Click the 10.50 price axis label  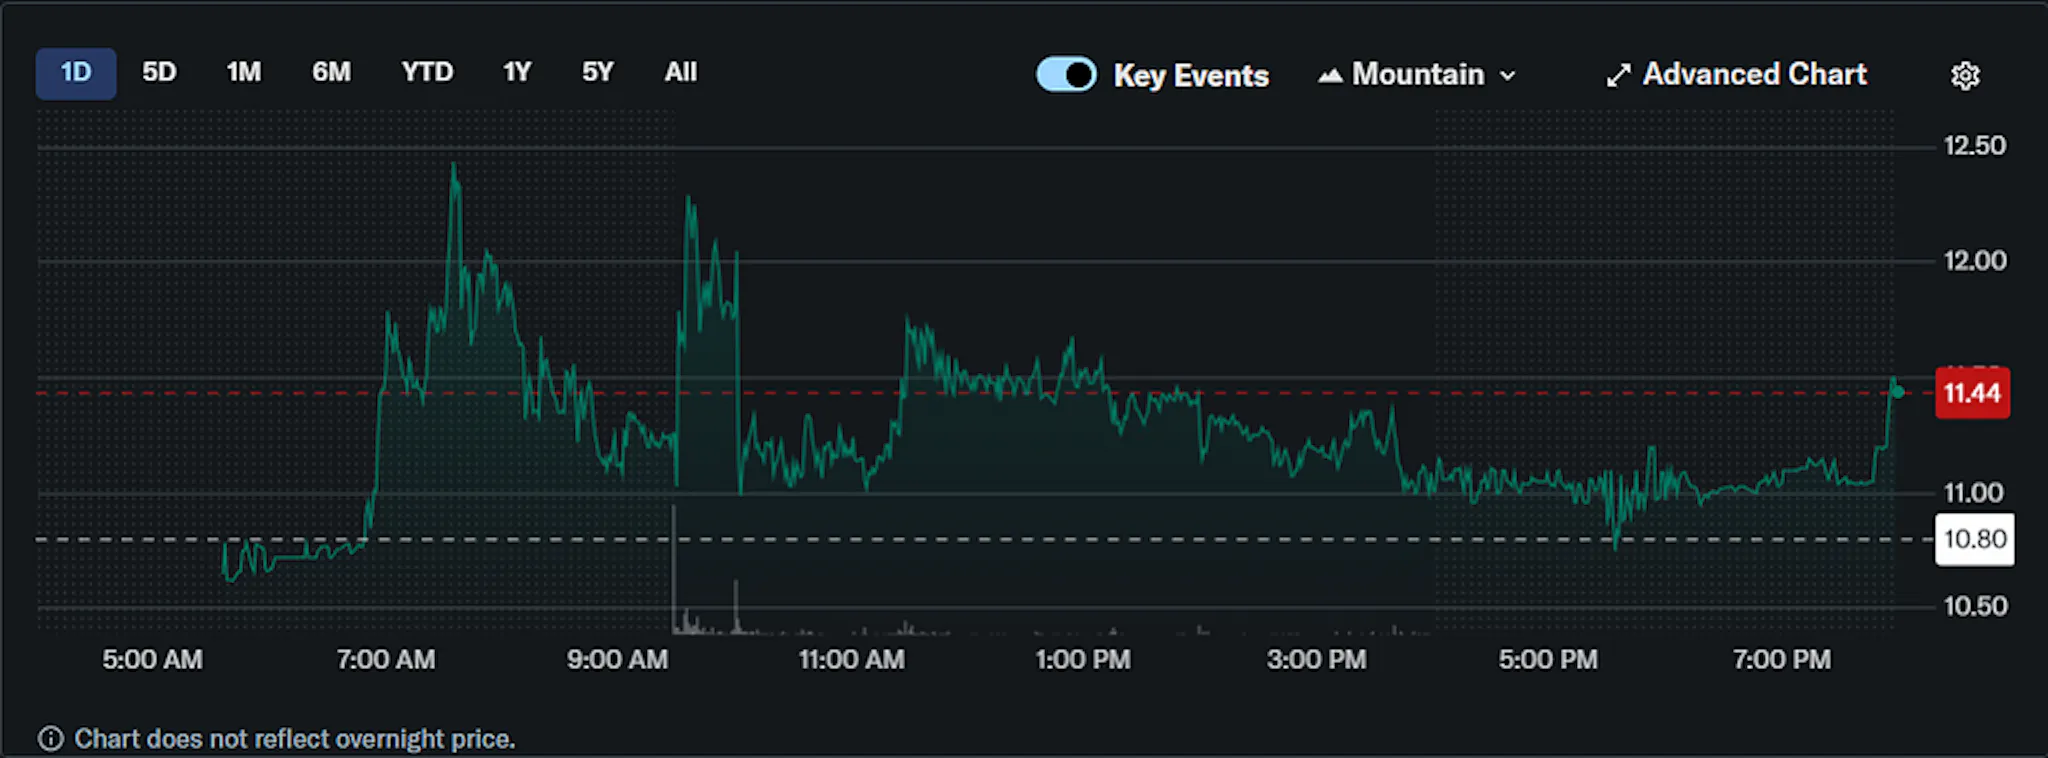coord(1975,607)
